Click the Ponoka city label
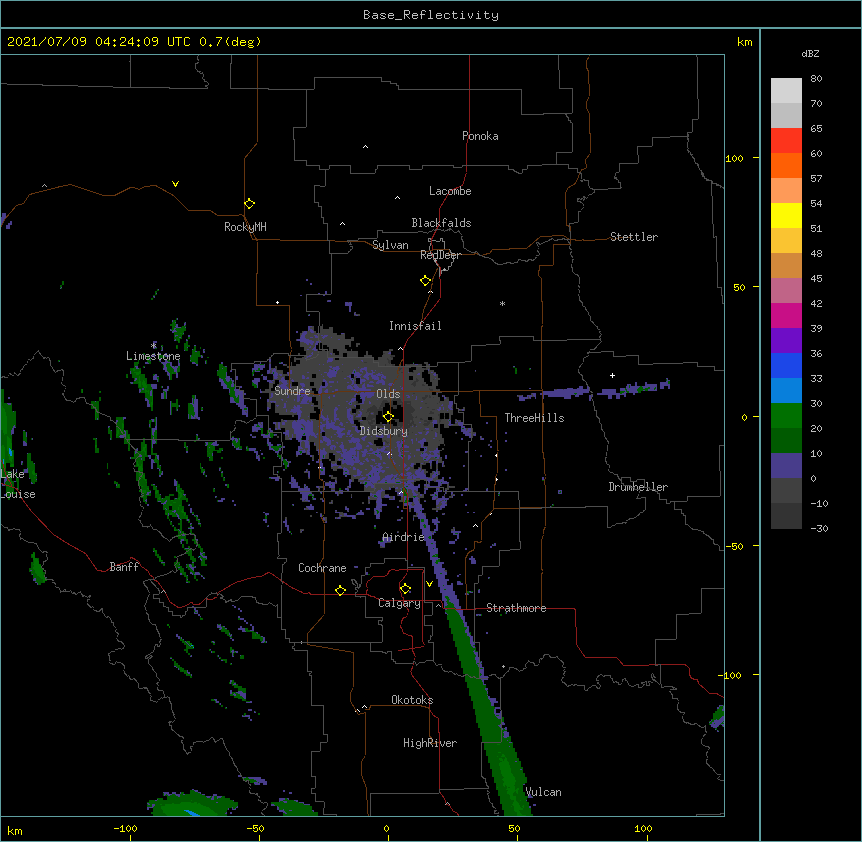 (x=480, y=136)
